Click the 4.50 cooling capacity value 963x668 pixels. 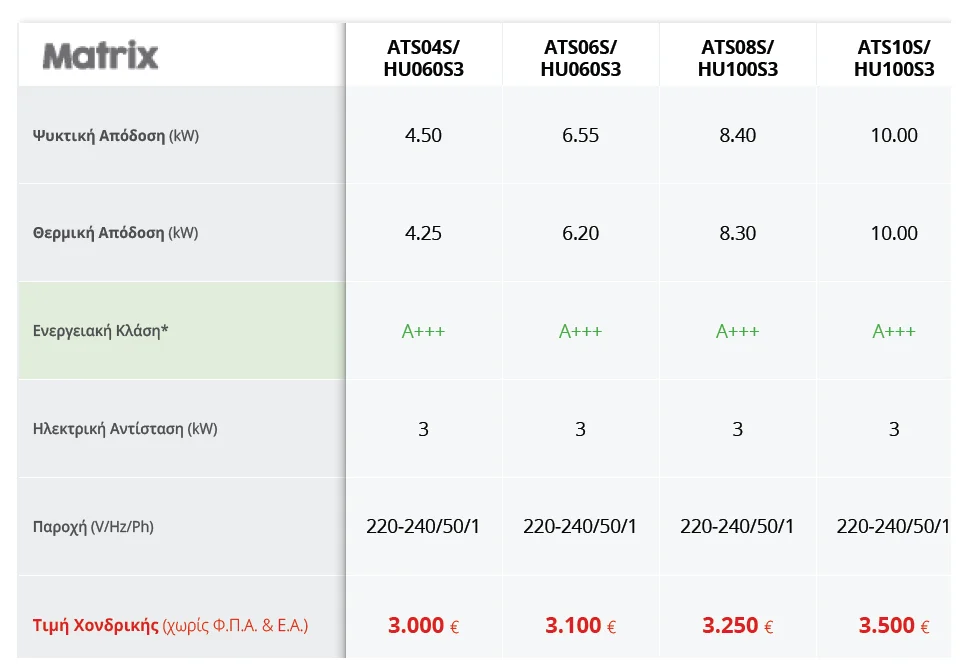point(423,136)
